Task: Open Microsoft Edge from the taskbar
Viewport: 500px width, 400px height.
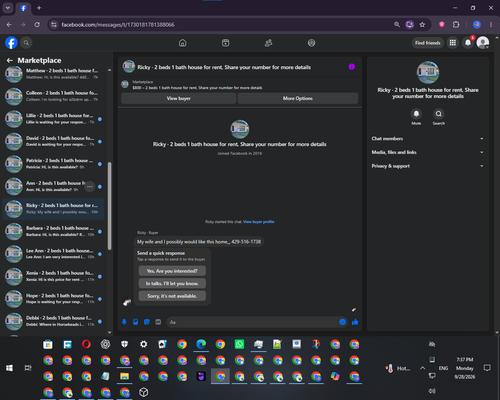Action: coord(201,344)
